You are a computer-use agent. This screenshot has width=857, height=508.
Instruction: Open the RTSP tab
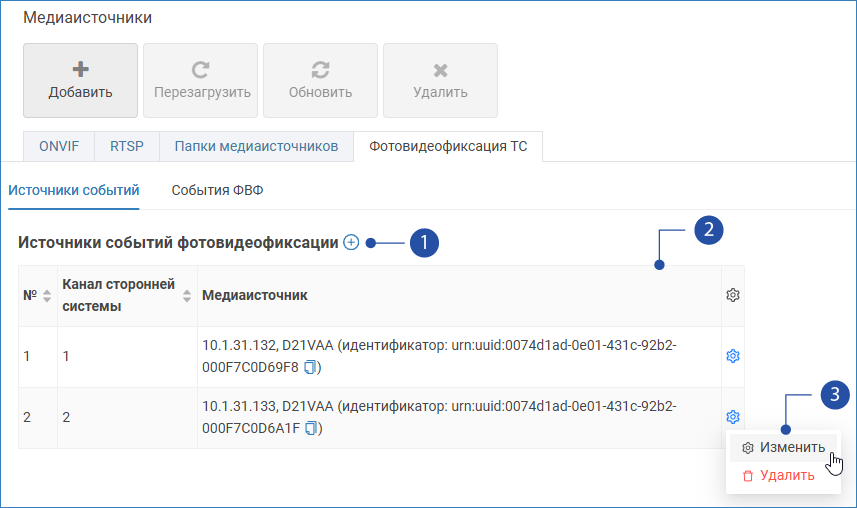point(127,146)
